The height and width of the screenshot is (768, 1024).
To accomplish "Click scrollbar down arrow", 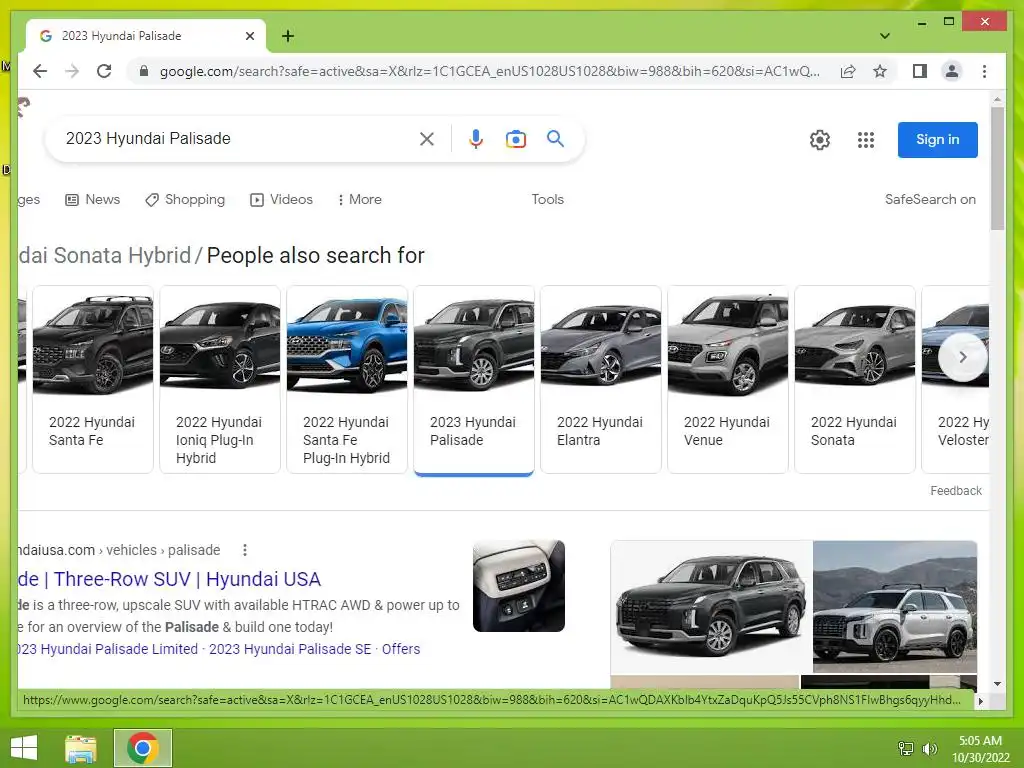I will pyautogui.click(x=997, y=684).
